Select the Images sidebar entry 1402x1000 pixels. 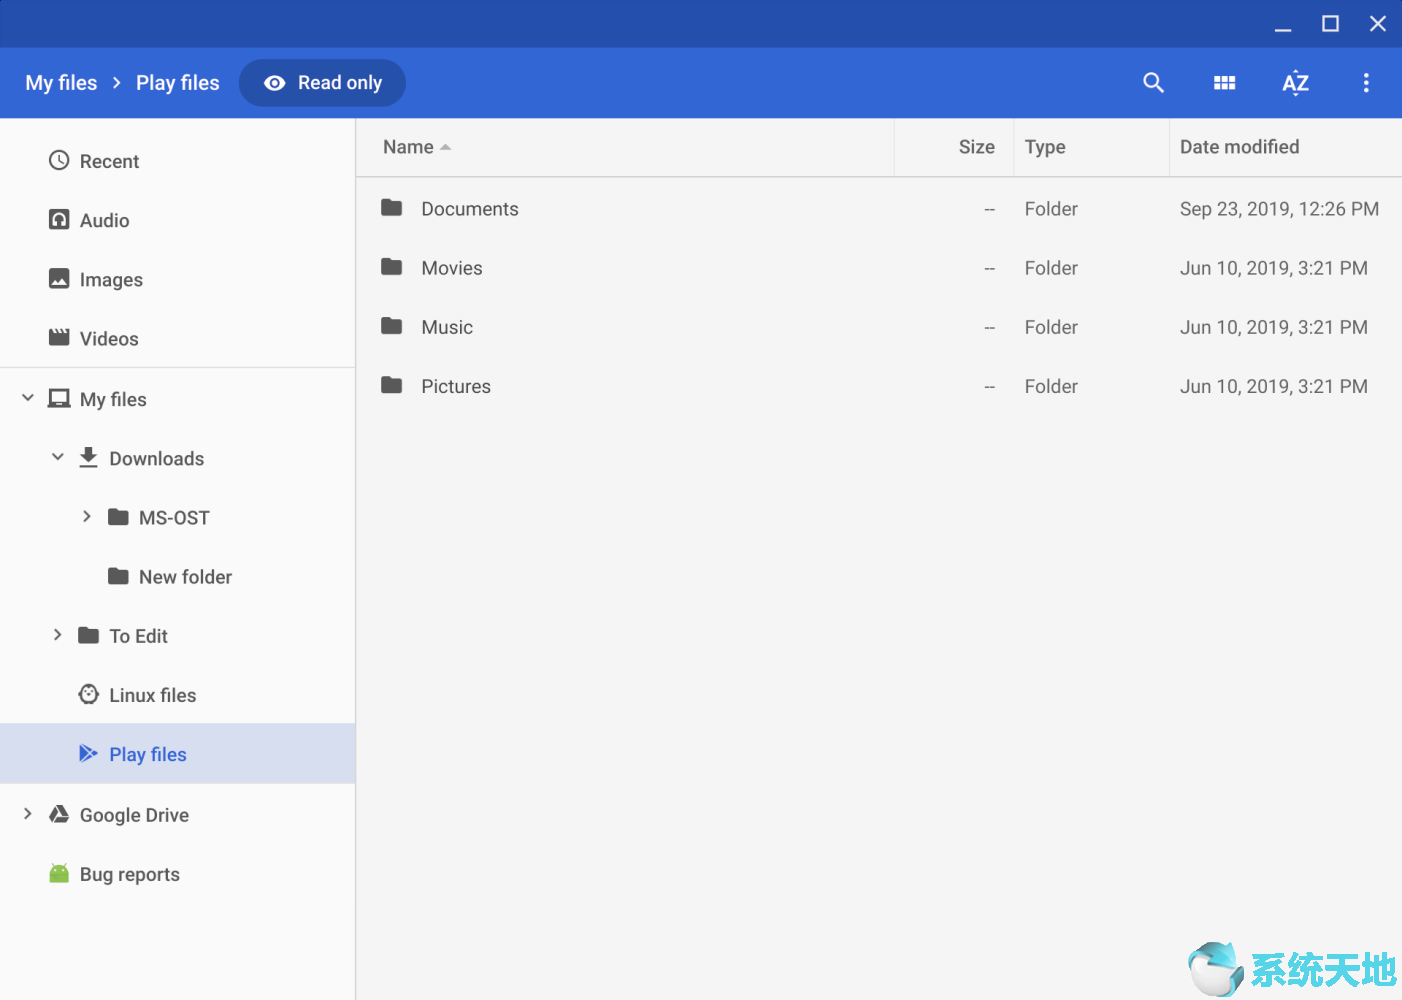(178, 279)
